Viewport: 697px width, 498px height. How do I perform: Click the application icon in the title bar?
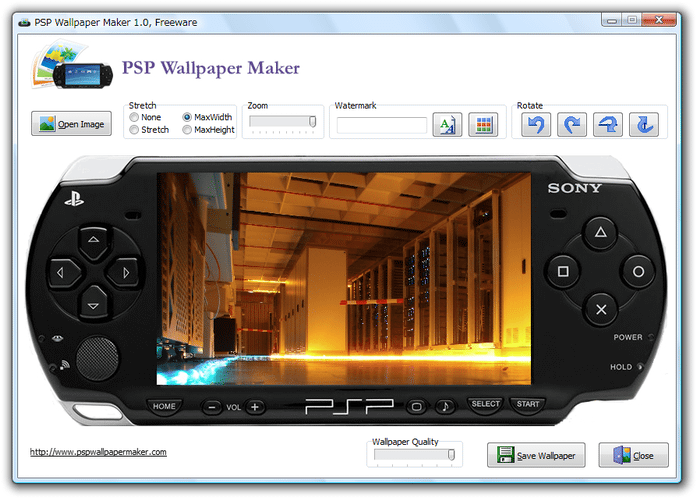[24, 22]
